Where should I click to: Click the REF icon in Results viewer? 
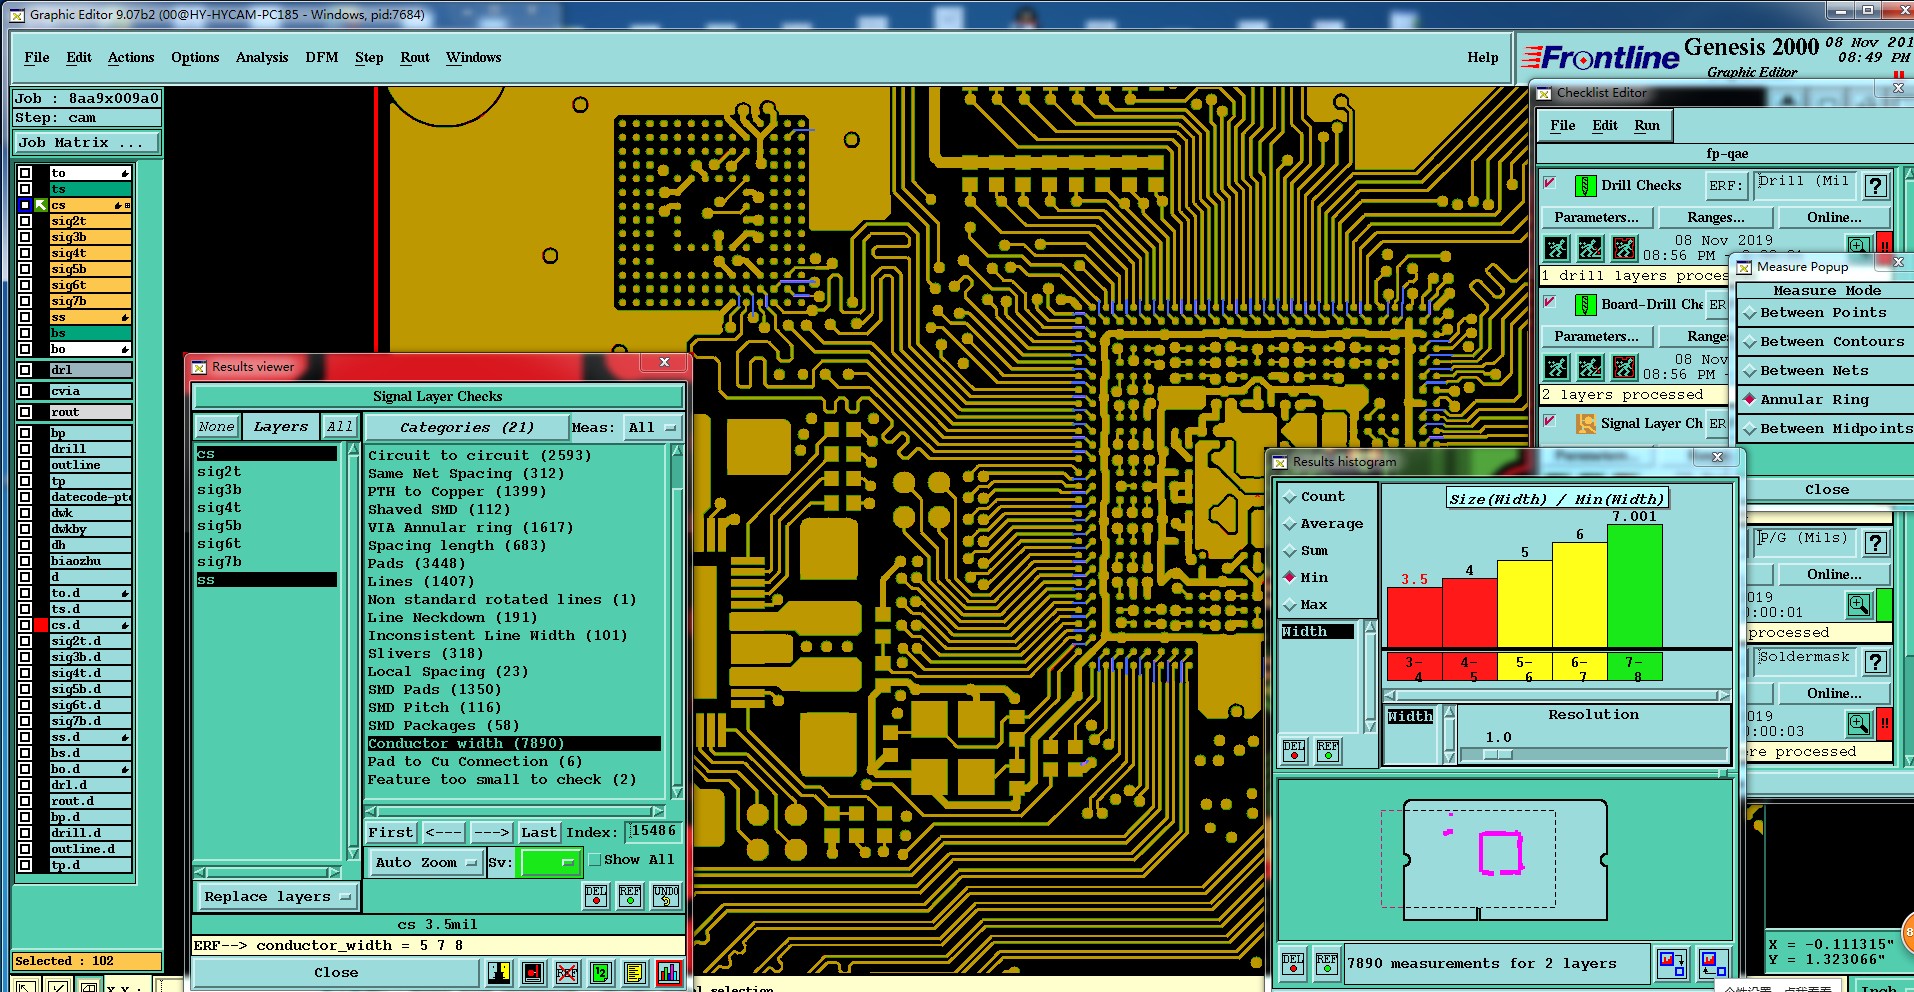630,896
